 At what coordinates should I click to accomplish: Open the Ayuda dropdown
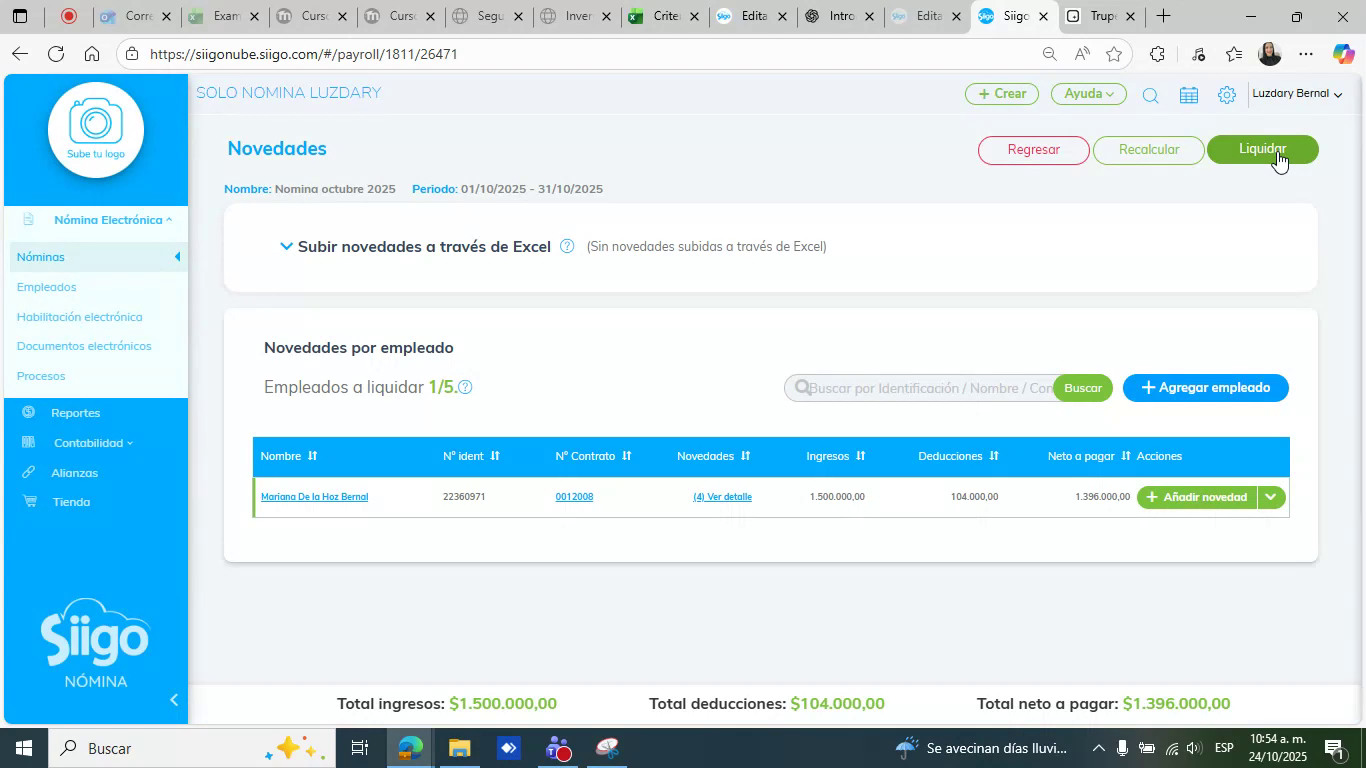[1088, 94]
